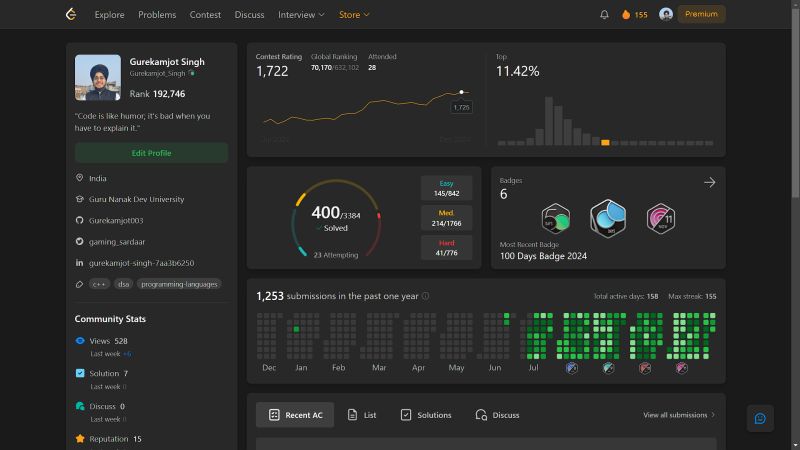The width and height of the screenshot is (800, 450).
Task: Click the LeetCode logo icon
Action: point(71,14)
